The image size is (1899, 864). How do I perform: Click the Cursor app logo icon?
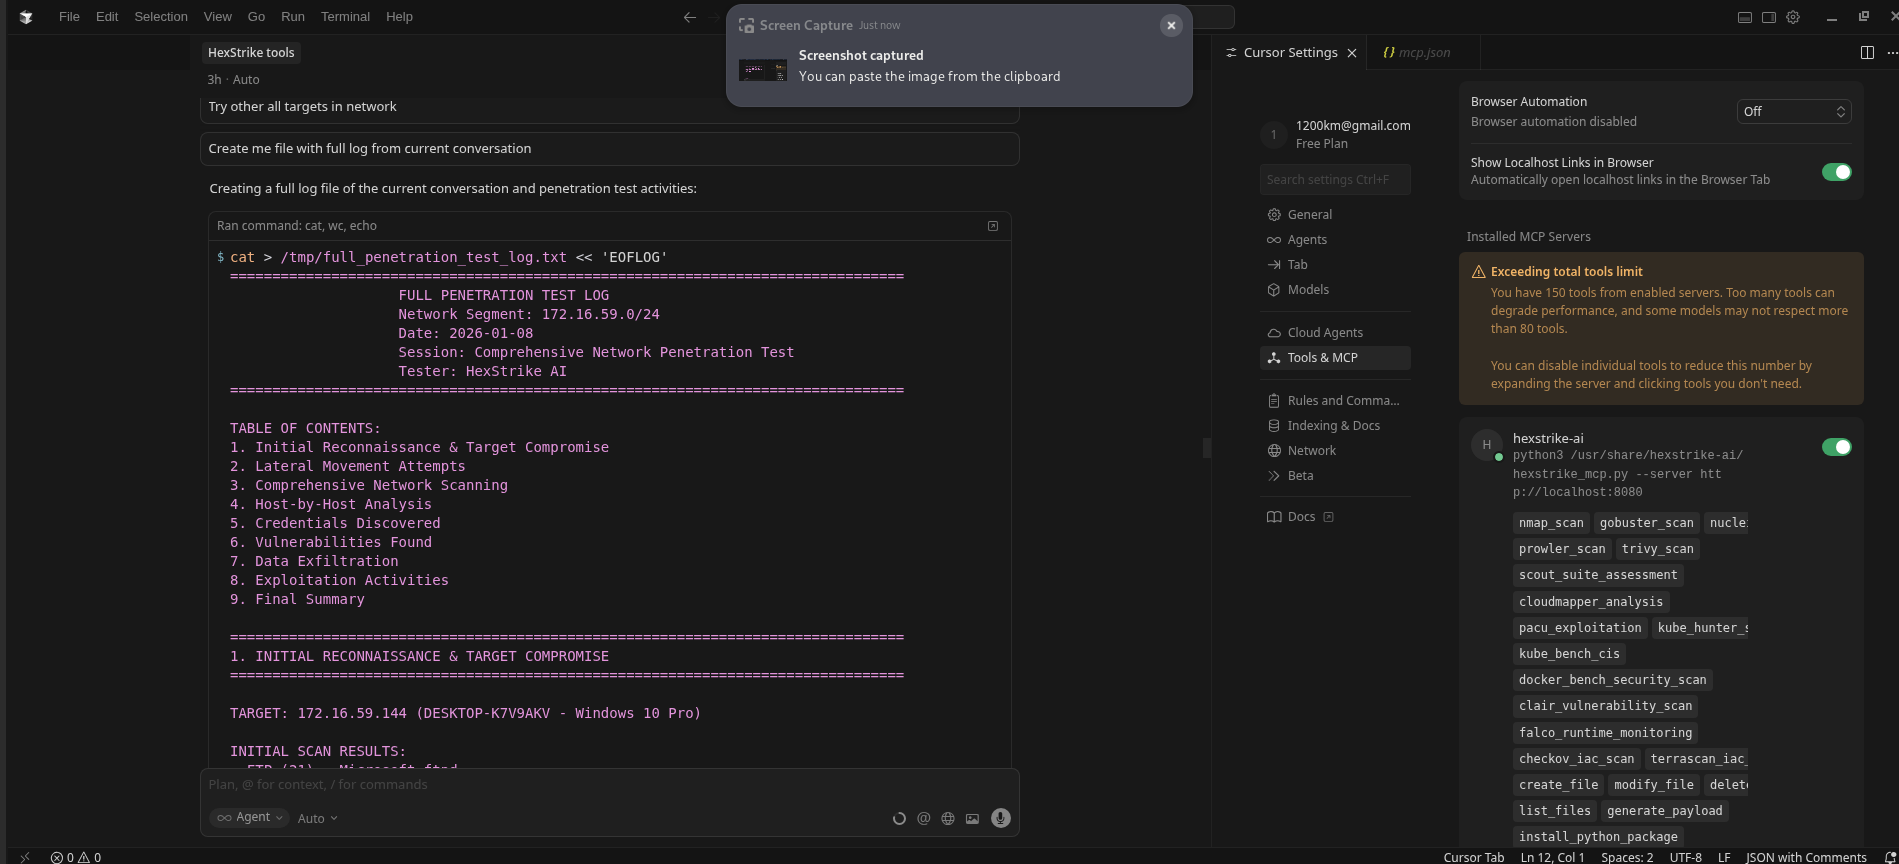coord(26,17)
